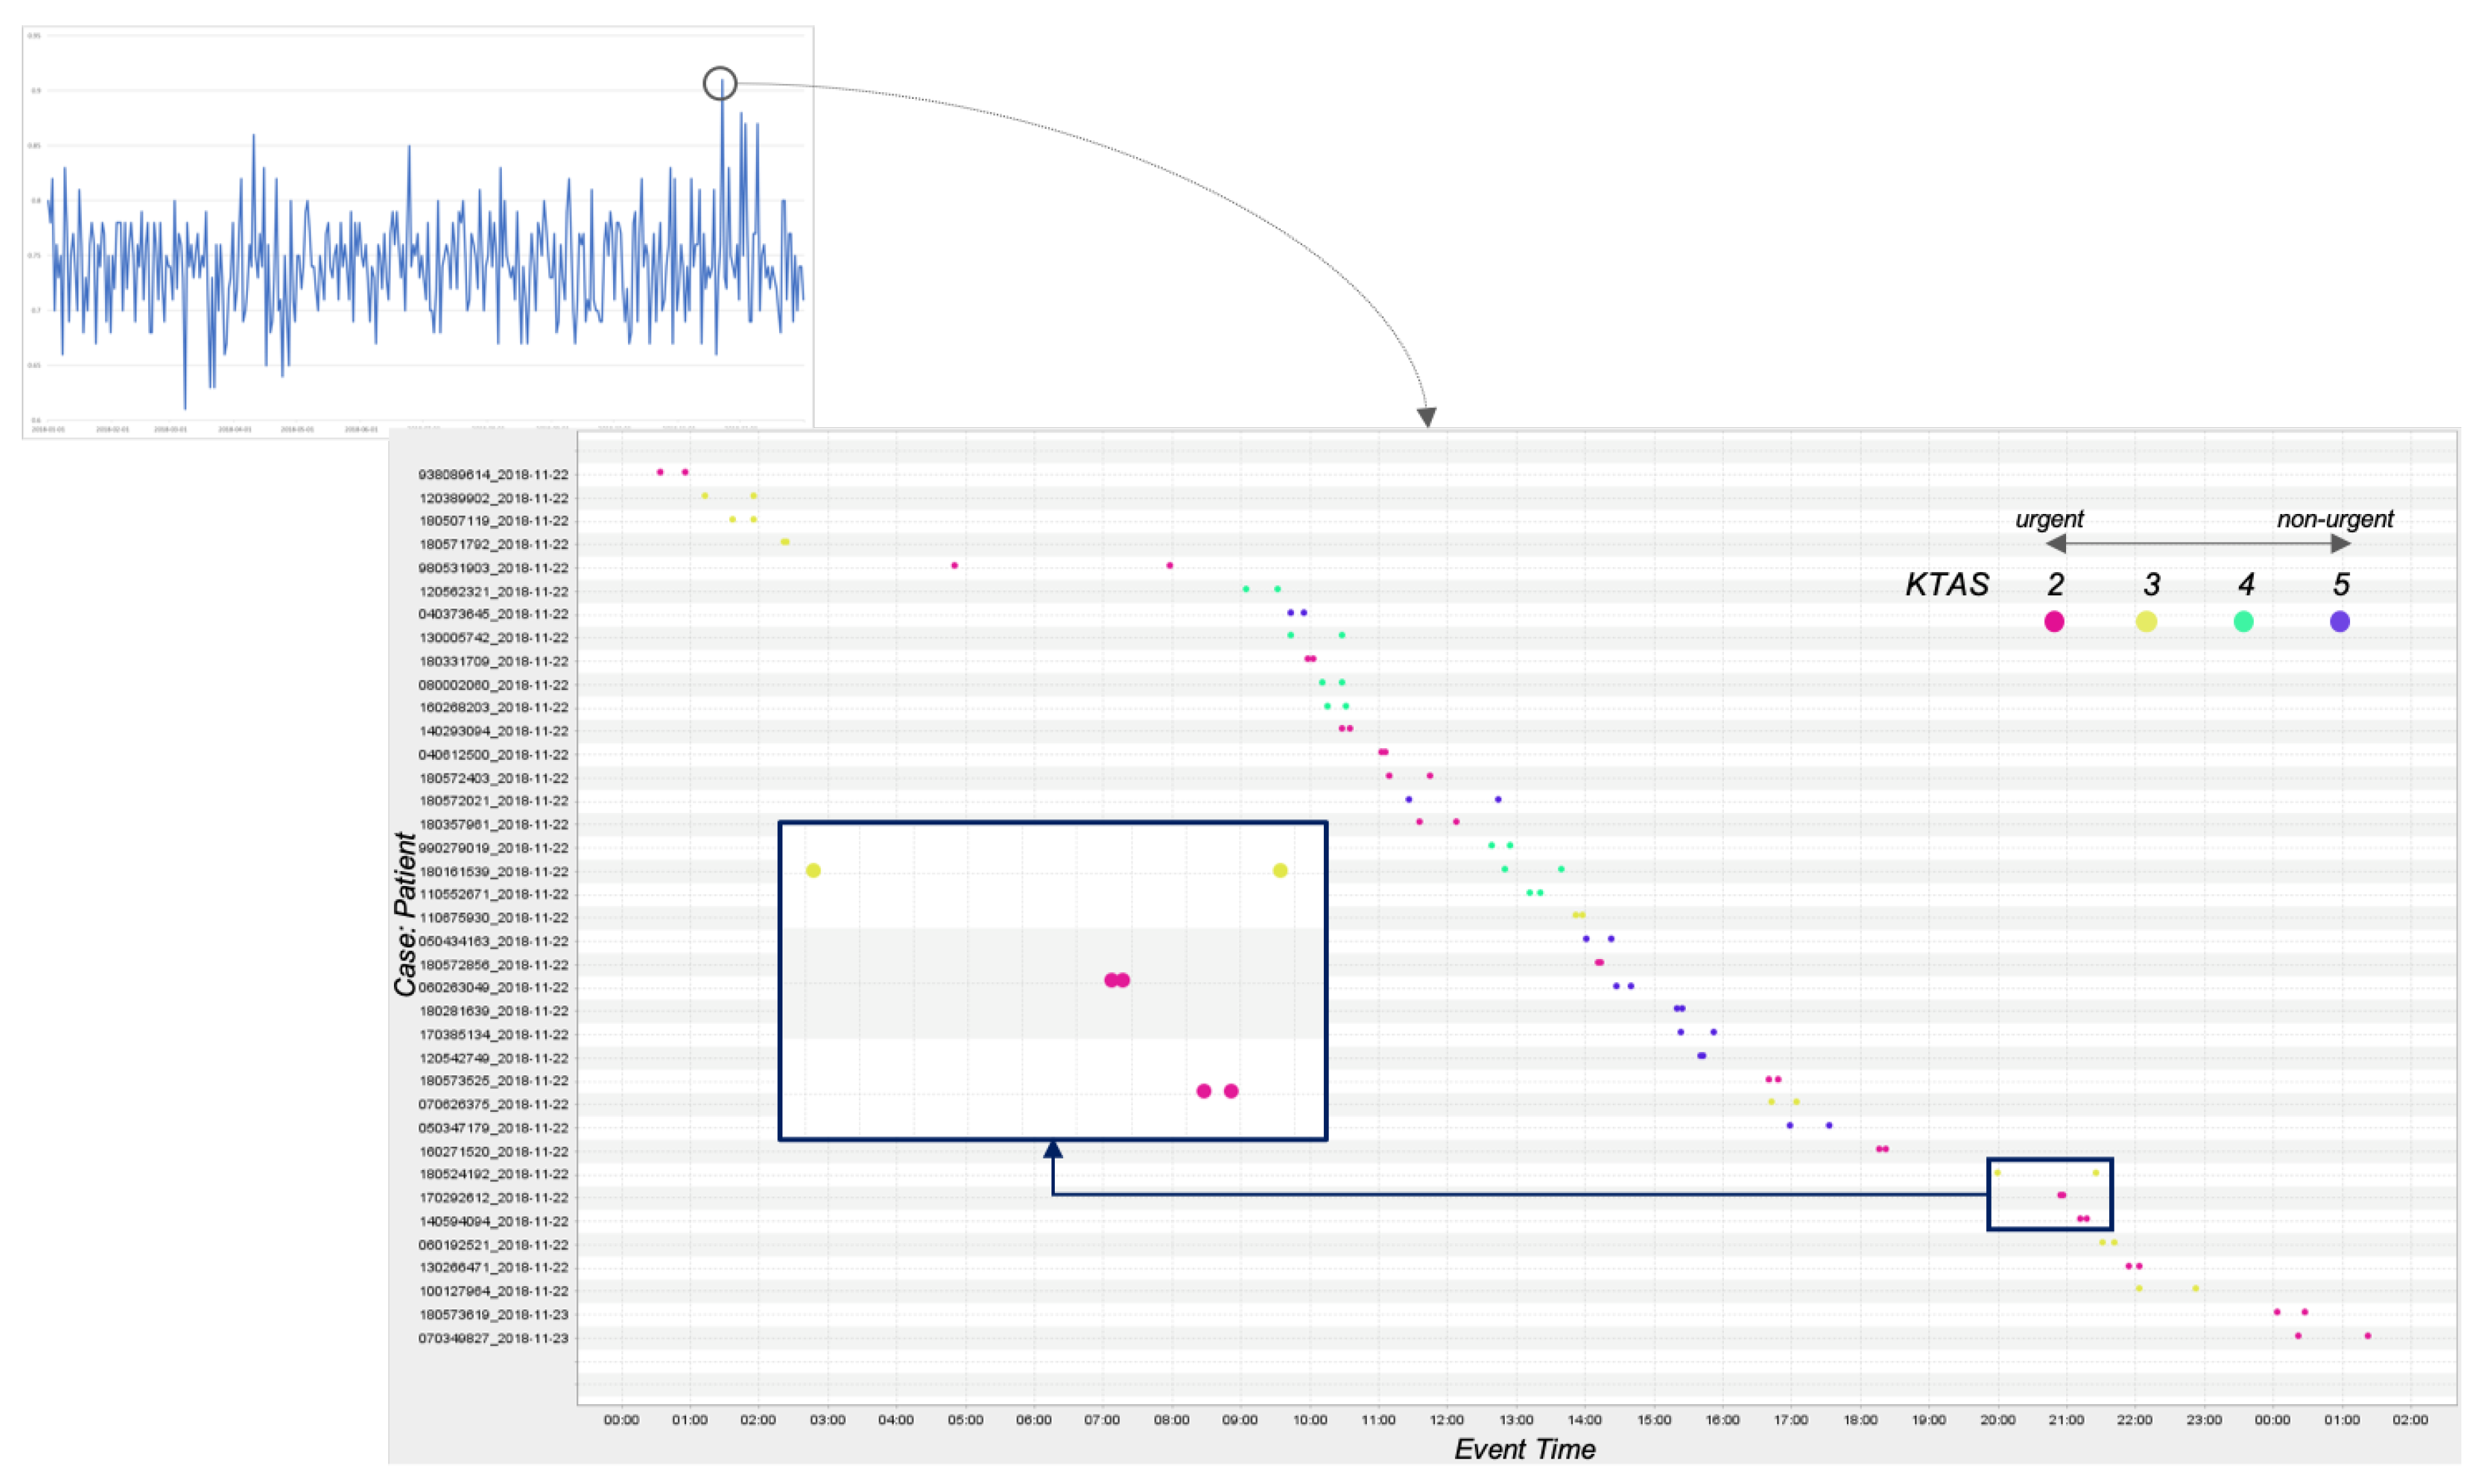This screenshot has height=1484, width=2488.
Task: Click the yellow KTAS 3 legend dot
Action: coord(2146,622)
